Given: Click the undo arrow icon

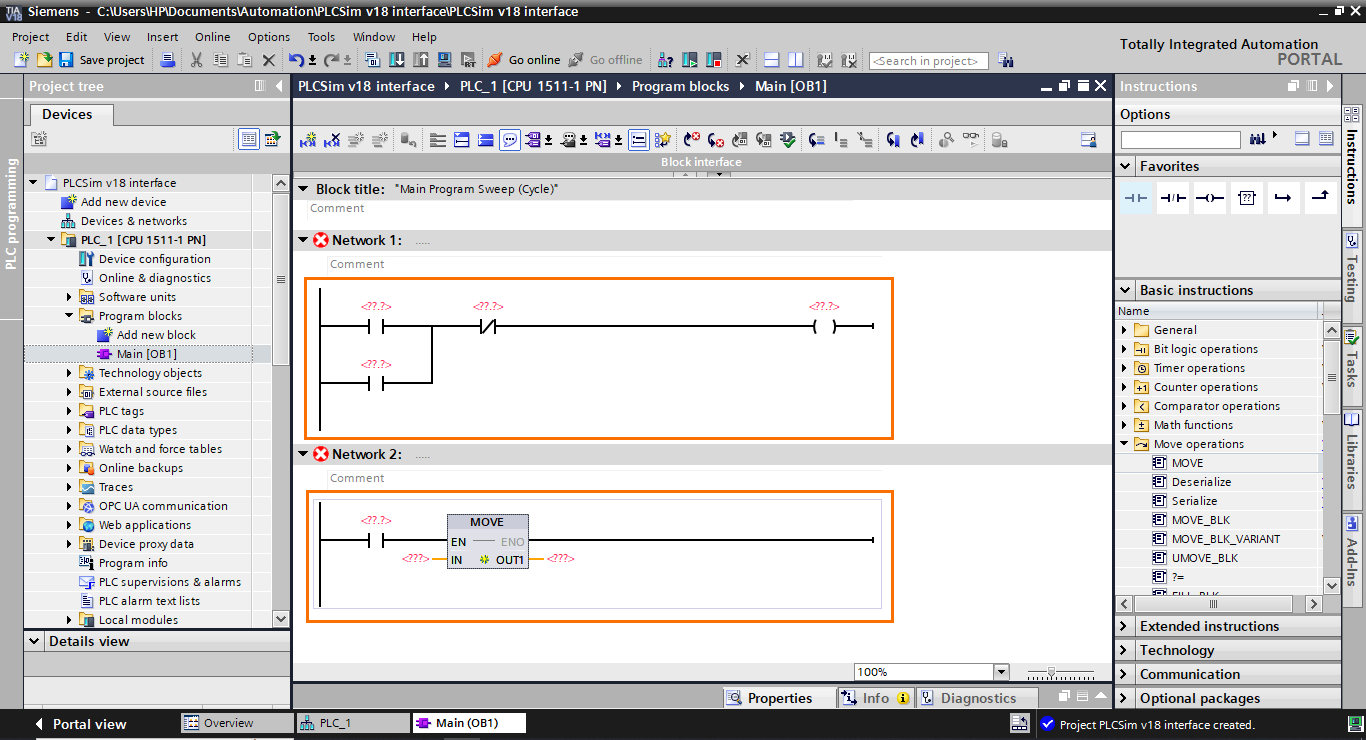Looking at the screenshot, I should 296,60.
